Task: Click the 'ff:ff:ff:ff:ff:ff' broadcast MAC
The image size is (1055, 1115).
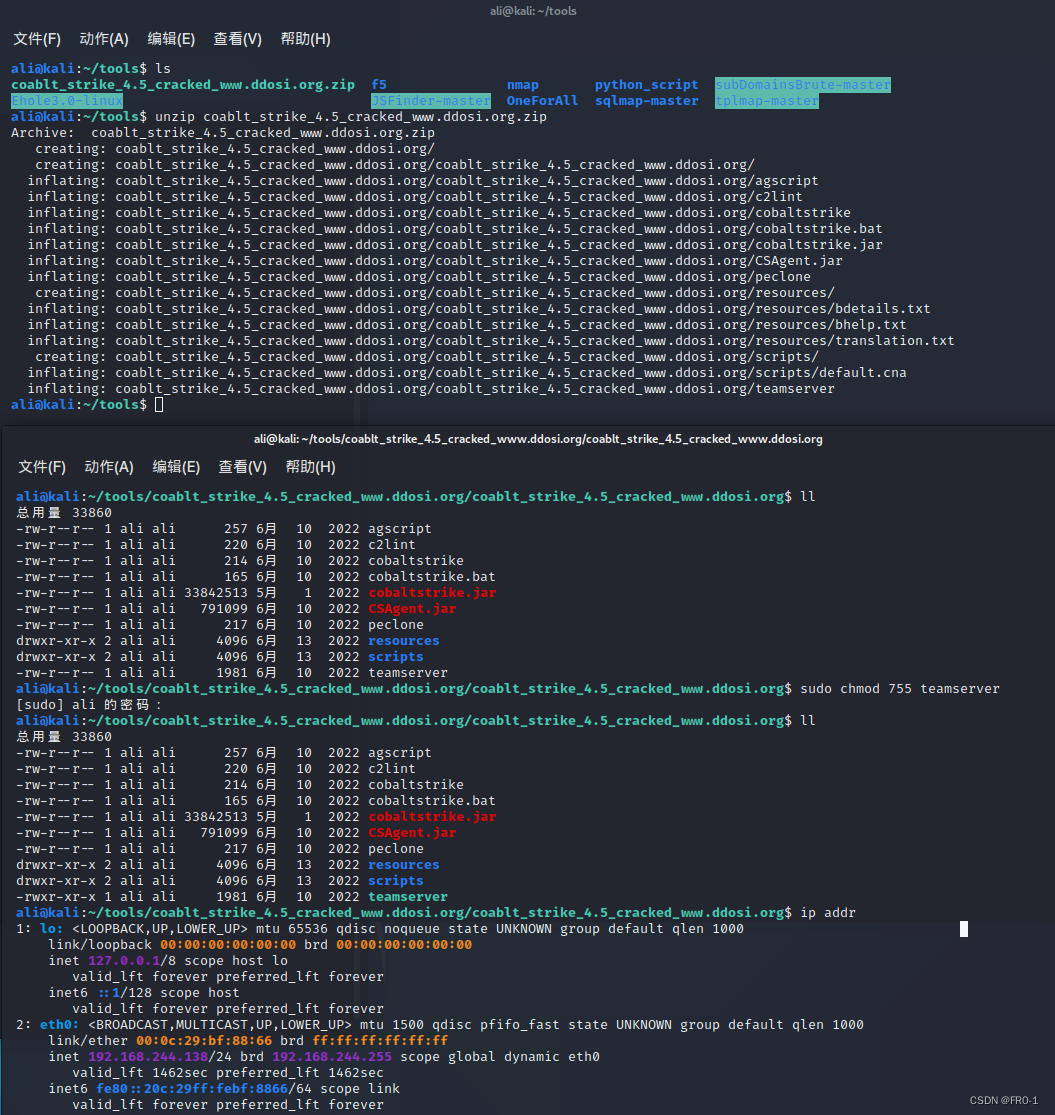Action: click(x=380, y=1040)
